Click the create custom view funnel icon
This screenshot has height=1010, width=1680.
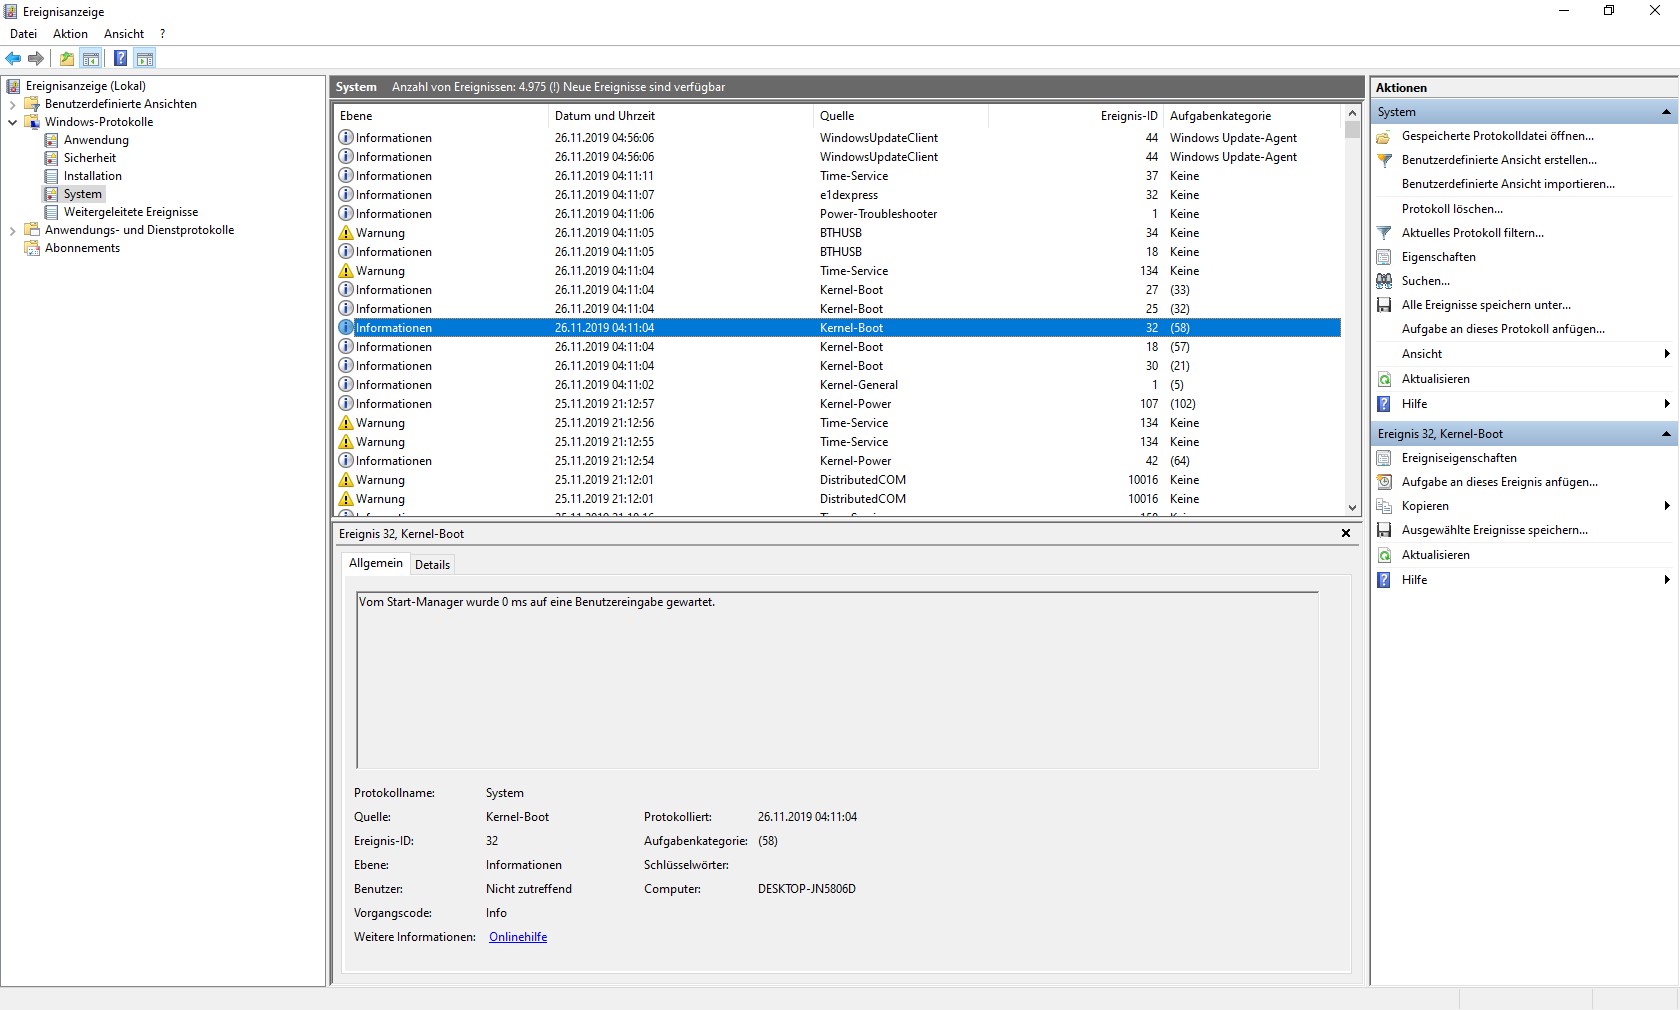coord(1384,161)
